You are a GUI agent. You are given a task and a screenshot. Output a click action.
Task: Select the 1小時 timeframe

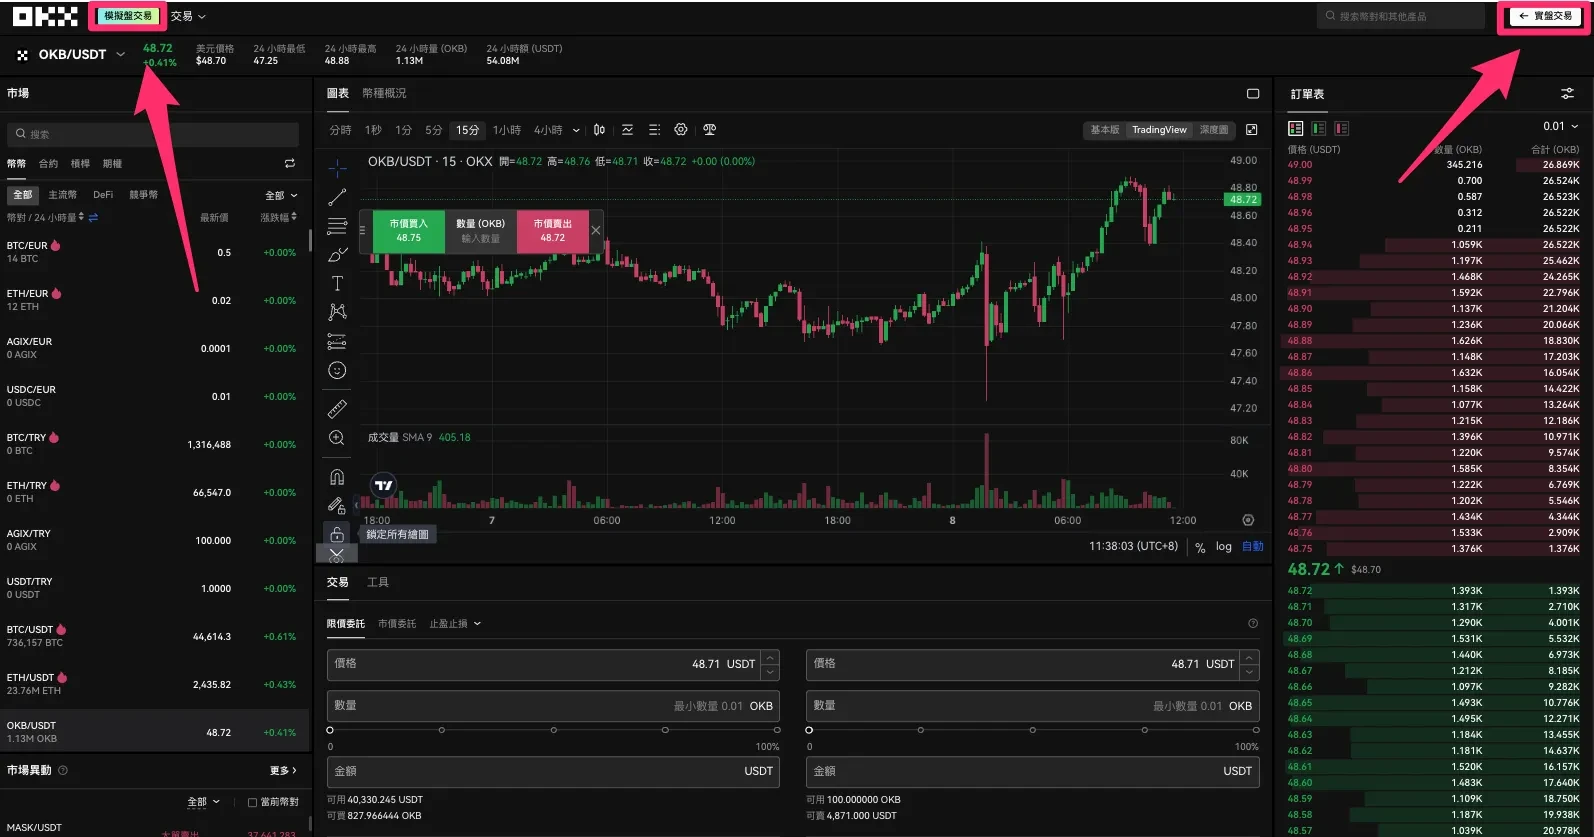(507, 130)
